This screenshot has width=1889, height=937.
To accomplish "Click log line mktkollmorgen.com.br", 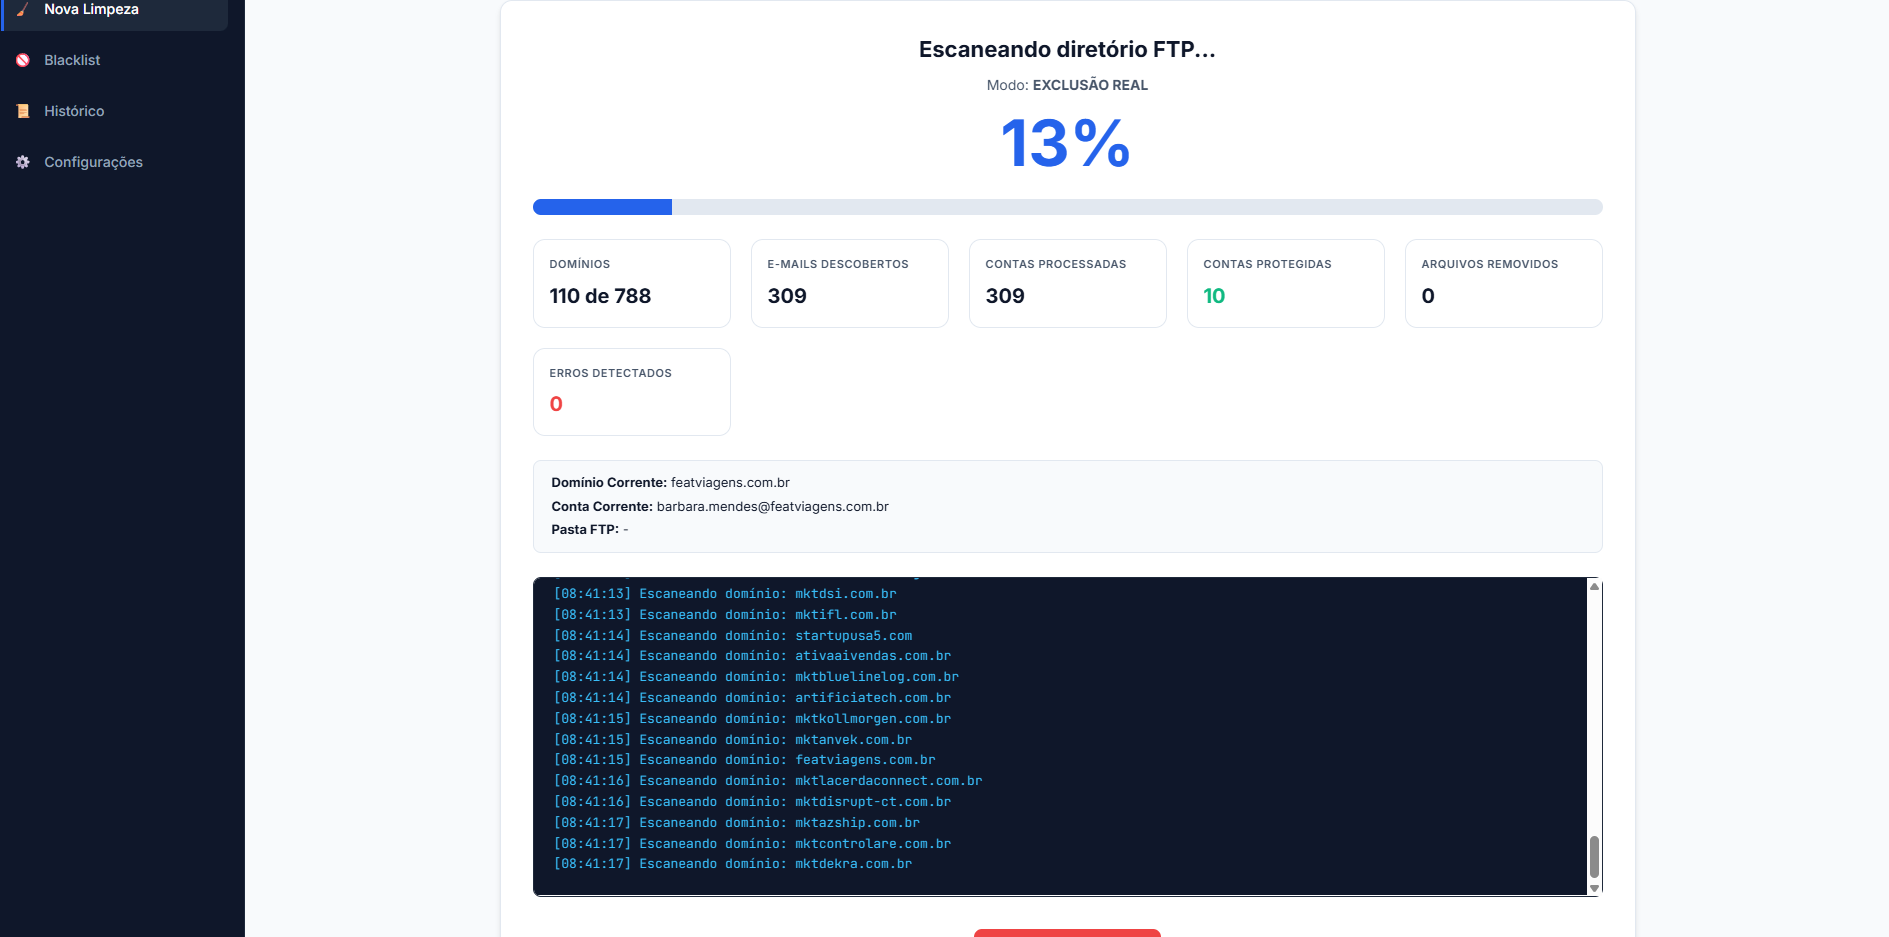I will [752, 719].
